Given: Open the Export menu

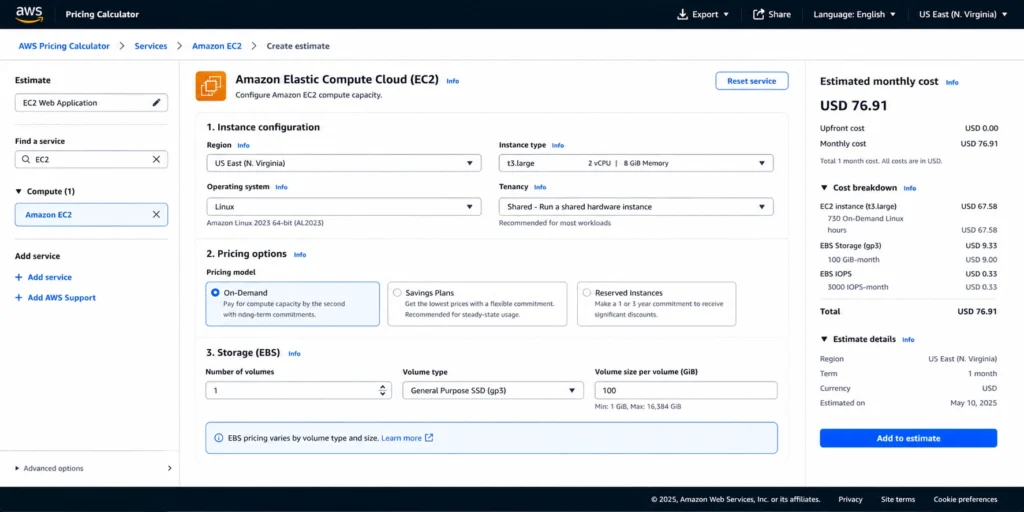Looking at the screenshot, I should click(703, 14).
